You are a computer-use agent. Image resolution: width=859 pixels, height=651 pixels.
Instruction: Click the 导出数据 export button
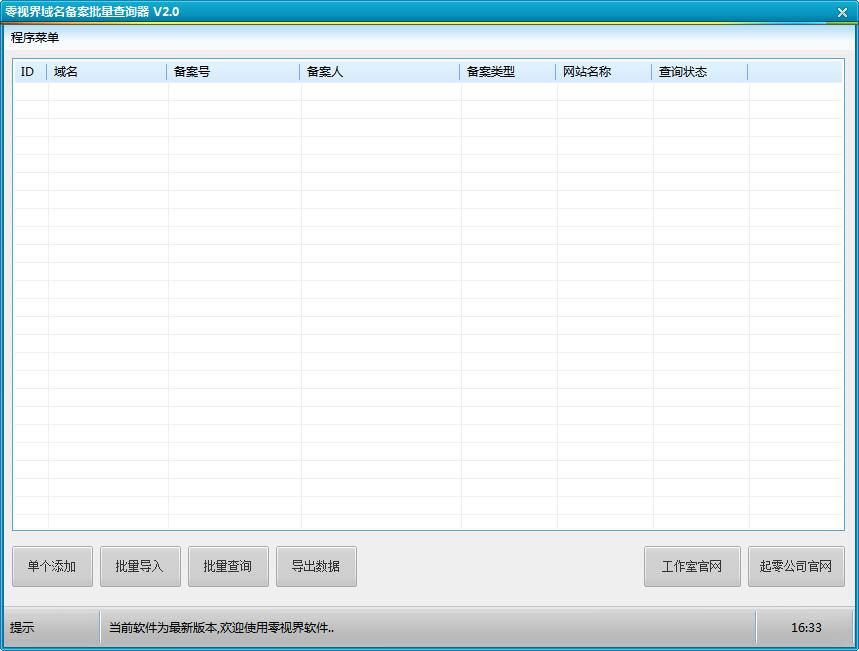click(316, 566)
